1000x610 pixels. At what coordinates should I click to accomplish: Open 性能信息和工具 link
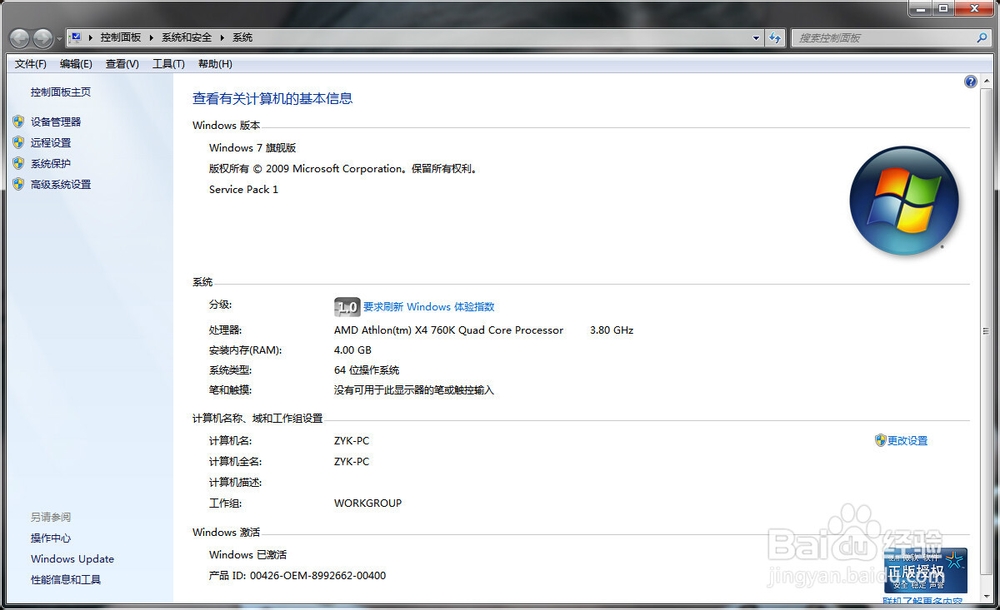pyautogui.click(x=66, y=580)
